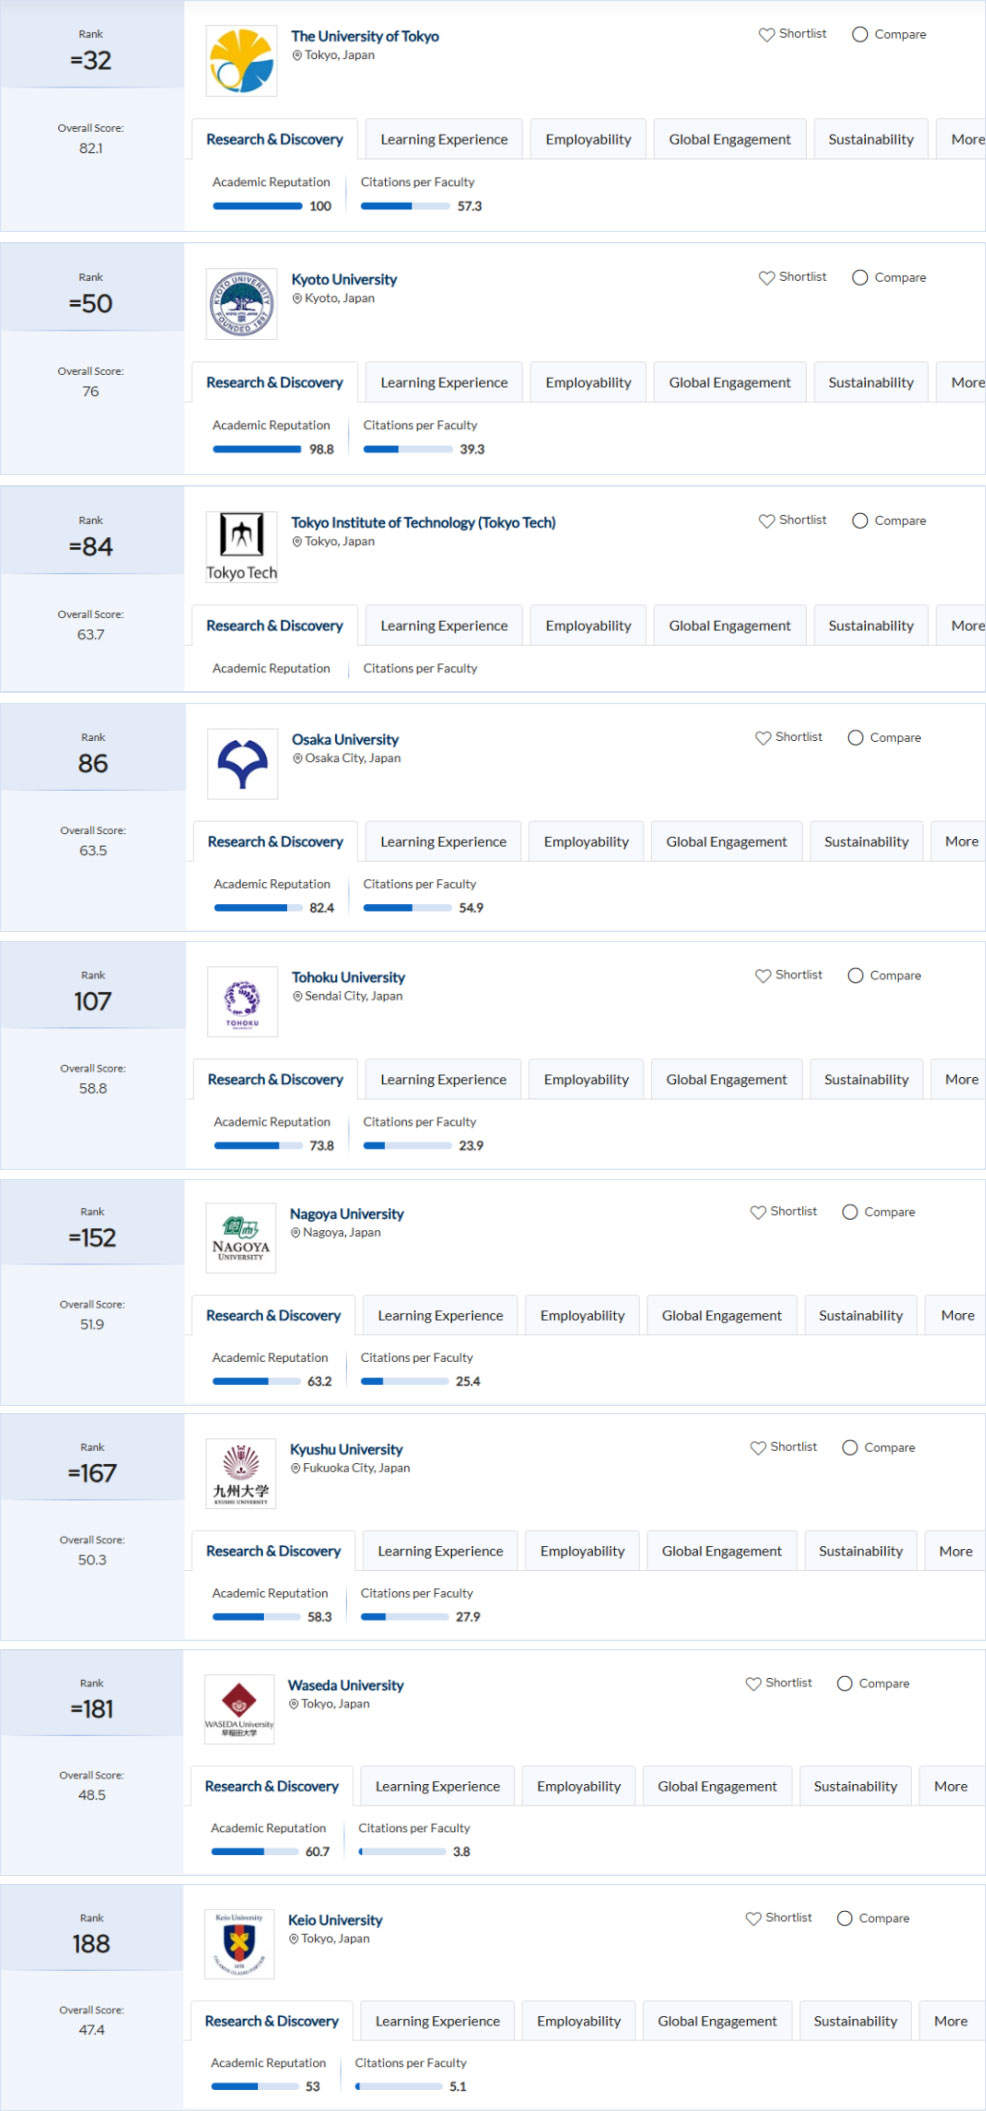Screen dimensions: 986x2111
Task: Select Compare for Osaka University
Action: [855, 738]
